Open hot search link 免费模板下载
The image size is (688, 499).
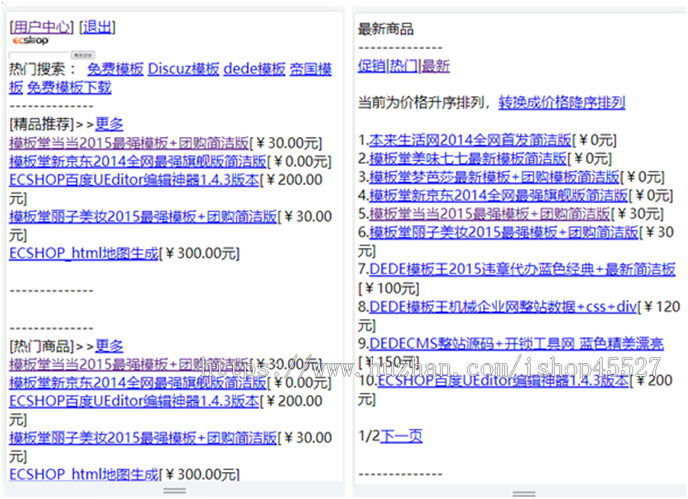[69, 87]
